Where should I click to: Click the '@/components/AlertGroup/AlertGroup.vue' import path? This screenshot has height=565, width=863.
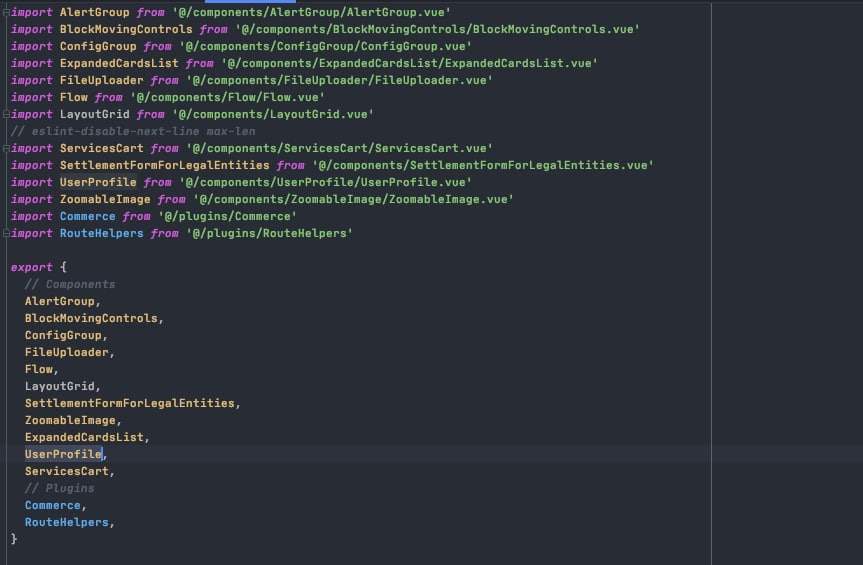312,12
